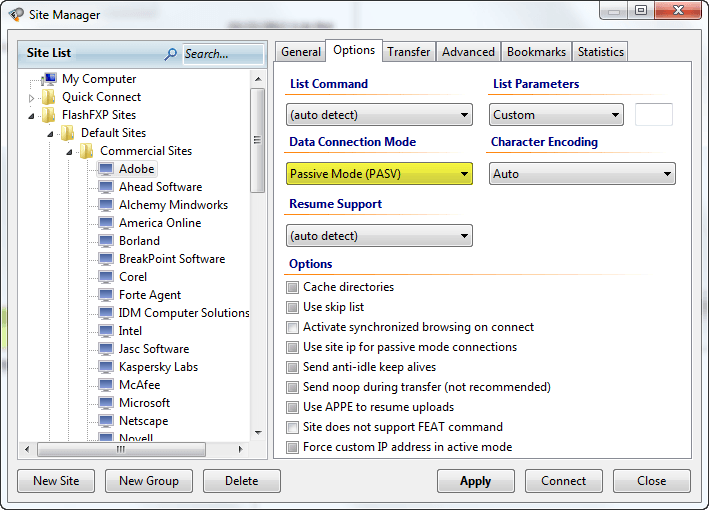Click the Borland site icon
The width and height of the screenshot is (709, 510).
click(x=106, y=241)
